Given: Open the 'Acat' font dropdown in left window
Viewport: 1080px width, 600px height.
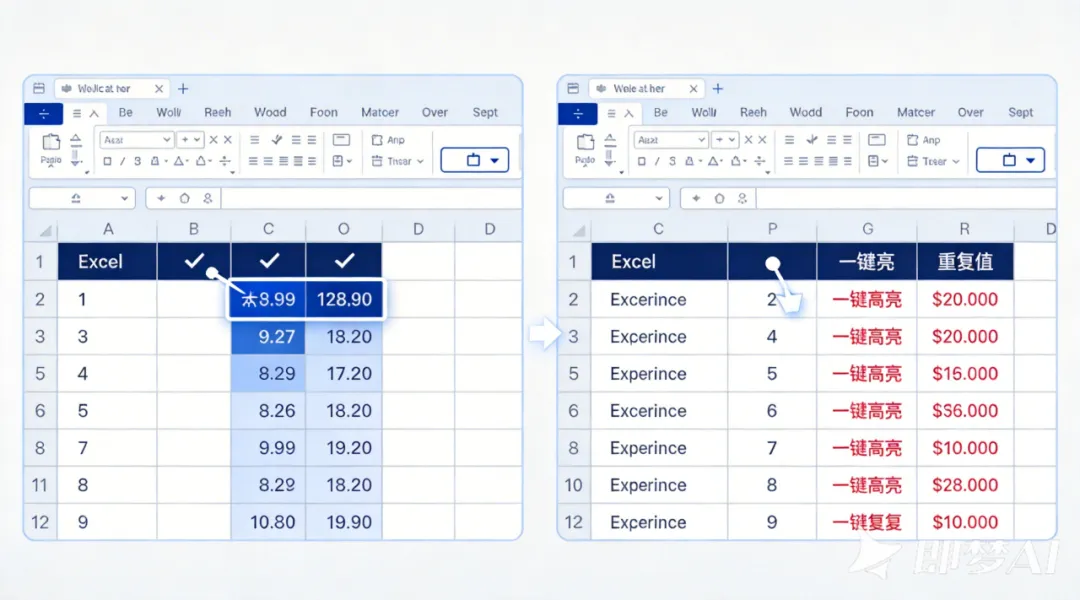Looking at the screenshot, I should [136, 140].
